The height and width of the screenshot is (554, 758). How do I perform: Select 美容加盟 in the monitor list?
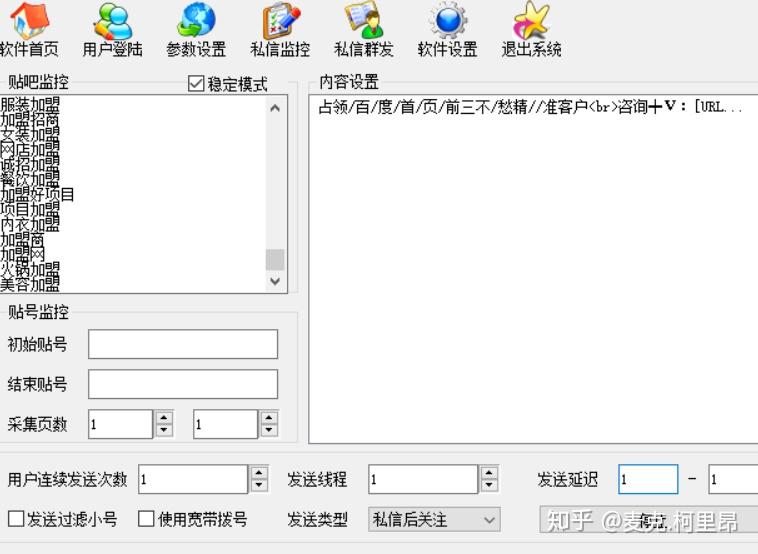point(30,284)
